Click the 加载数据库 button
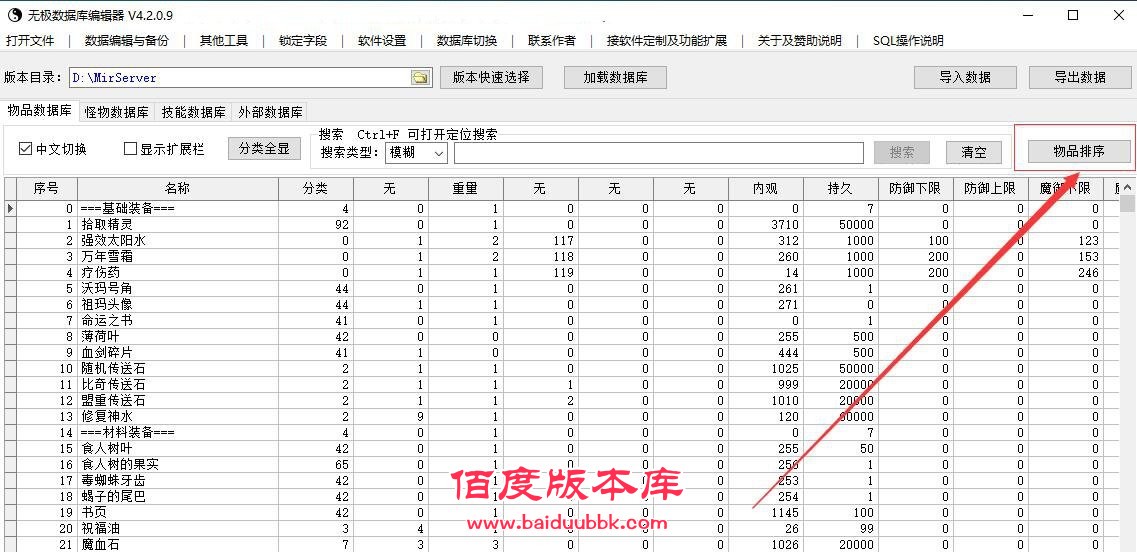Screen dimensions: 1137x552 pyautogui.click(x=615, y=77)
